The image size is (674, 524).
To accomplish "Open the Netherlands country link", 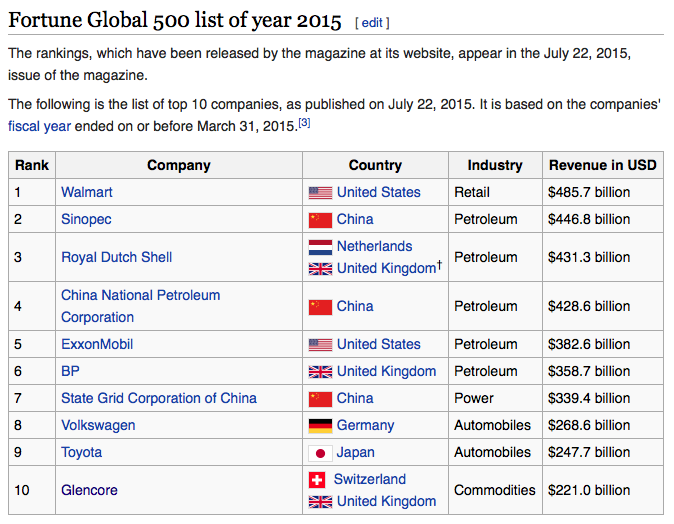I will 374,246.
